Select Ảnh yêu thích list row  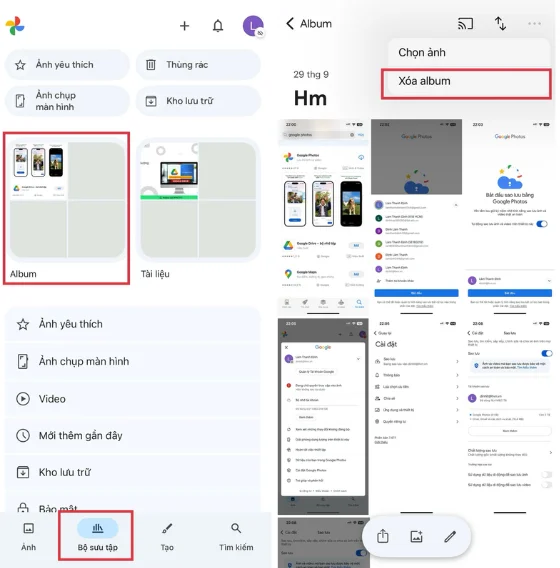[133, 324]
